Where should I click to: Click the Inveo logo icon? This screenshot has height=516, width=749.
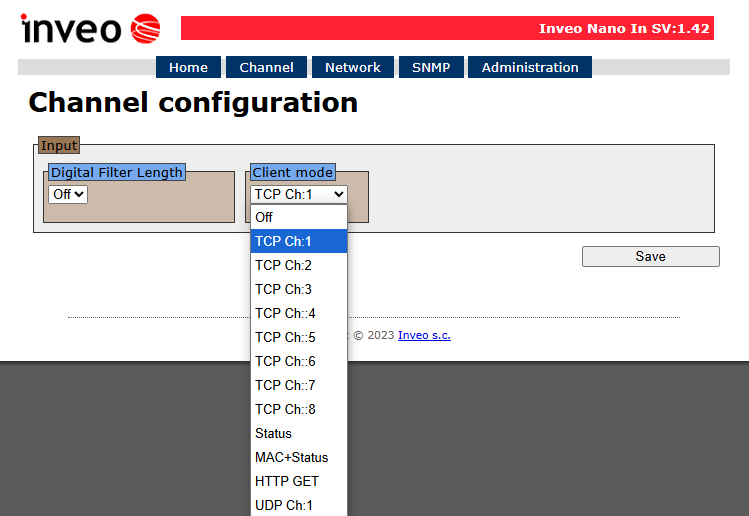[x=145, y=29]
